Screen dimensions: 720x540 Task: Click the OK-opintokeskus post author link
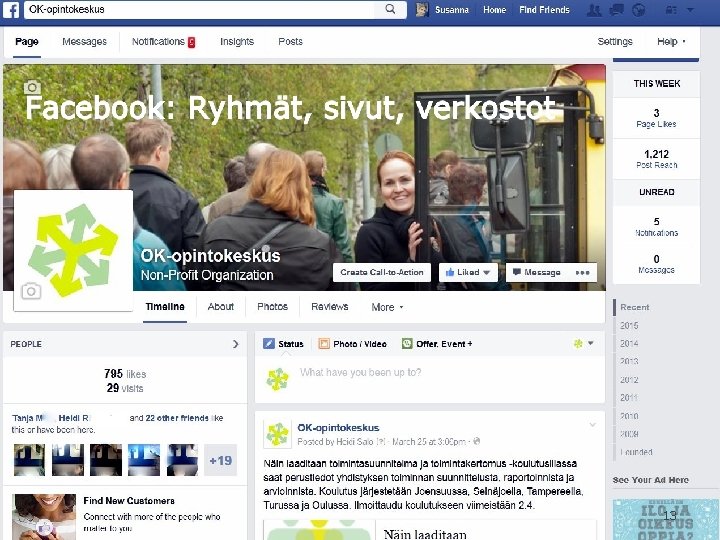[x=338, y=428]
